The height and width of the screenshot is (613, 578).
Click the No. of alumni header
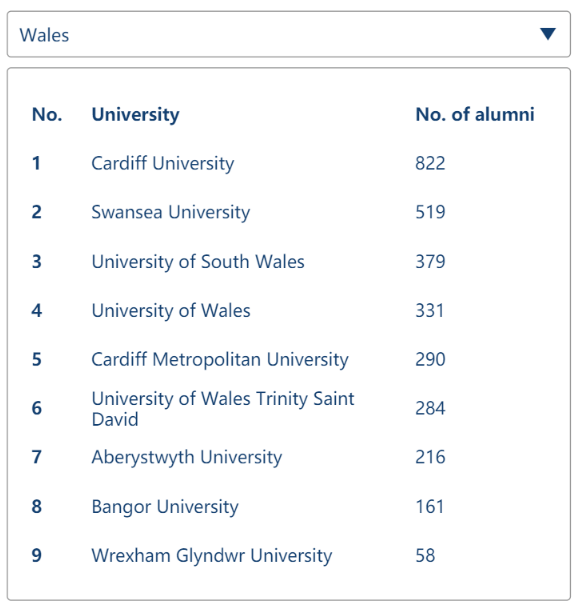click(475, 114)
